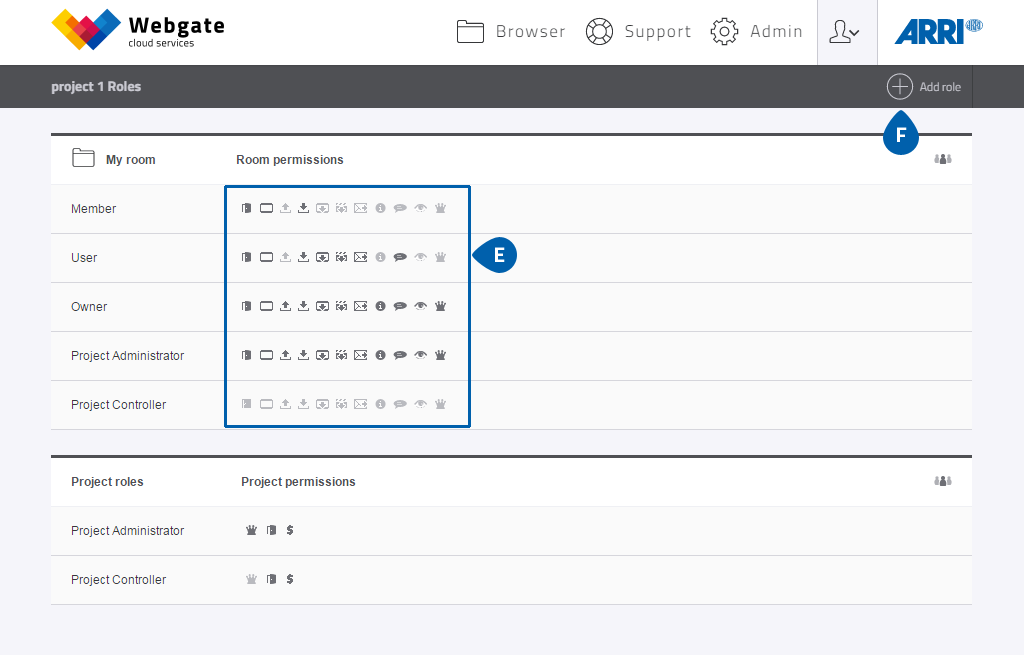Toggle upload permission for Member
This screenshot has width=1024, height=655.
tap(285, 208)
